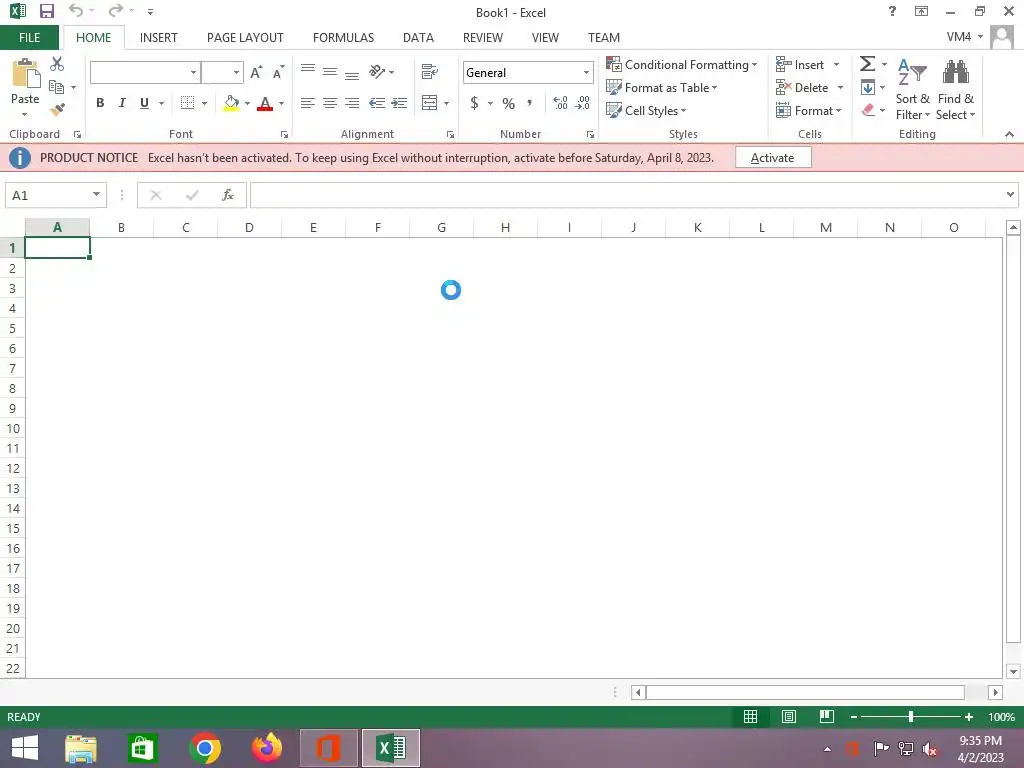Switch to the FORMULAS tab
The width and height of the screenshot is (1024, 768).
pyautogui.click(x=344, y=38)
